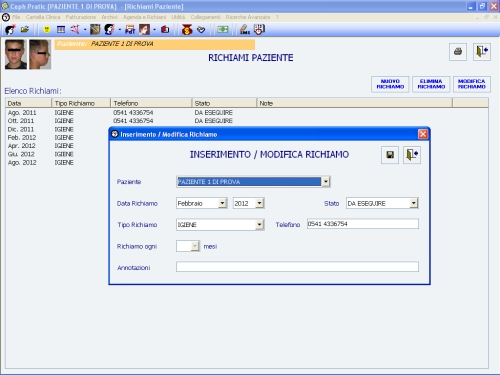
Task: Click the Telefono input field in dialog
Action: pyautogui.click(x=363, y=224)
